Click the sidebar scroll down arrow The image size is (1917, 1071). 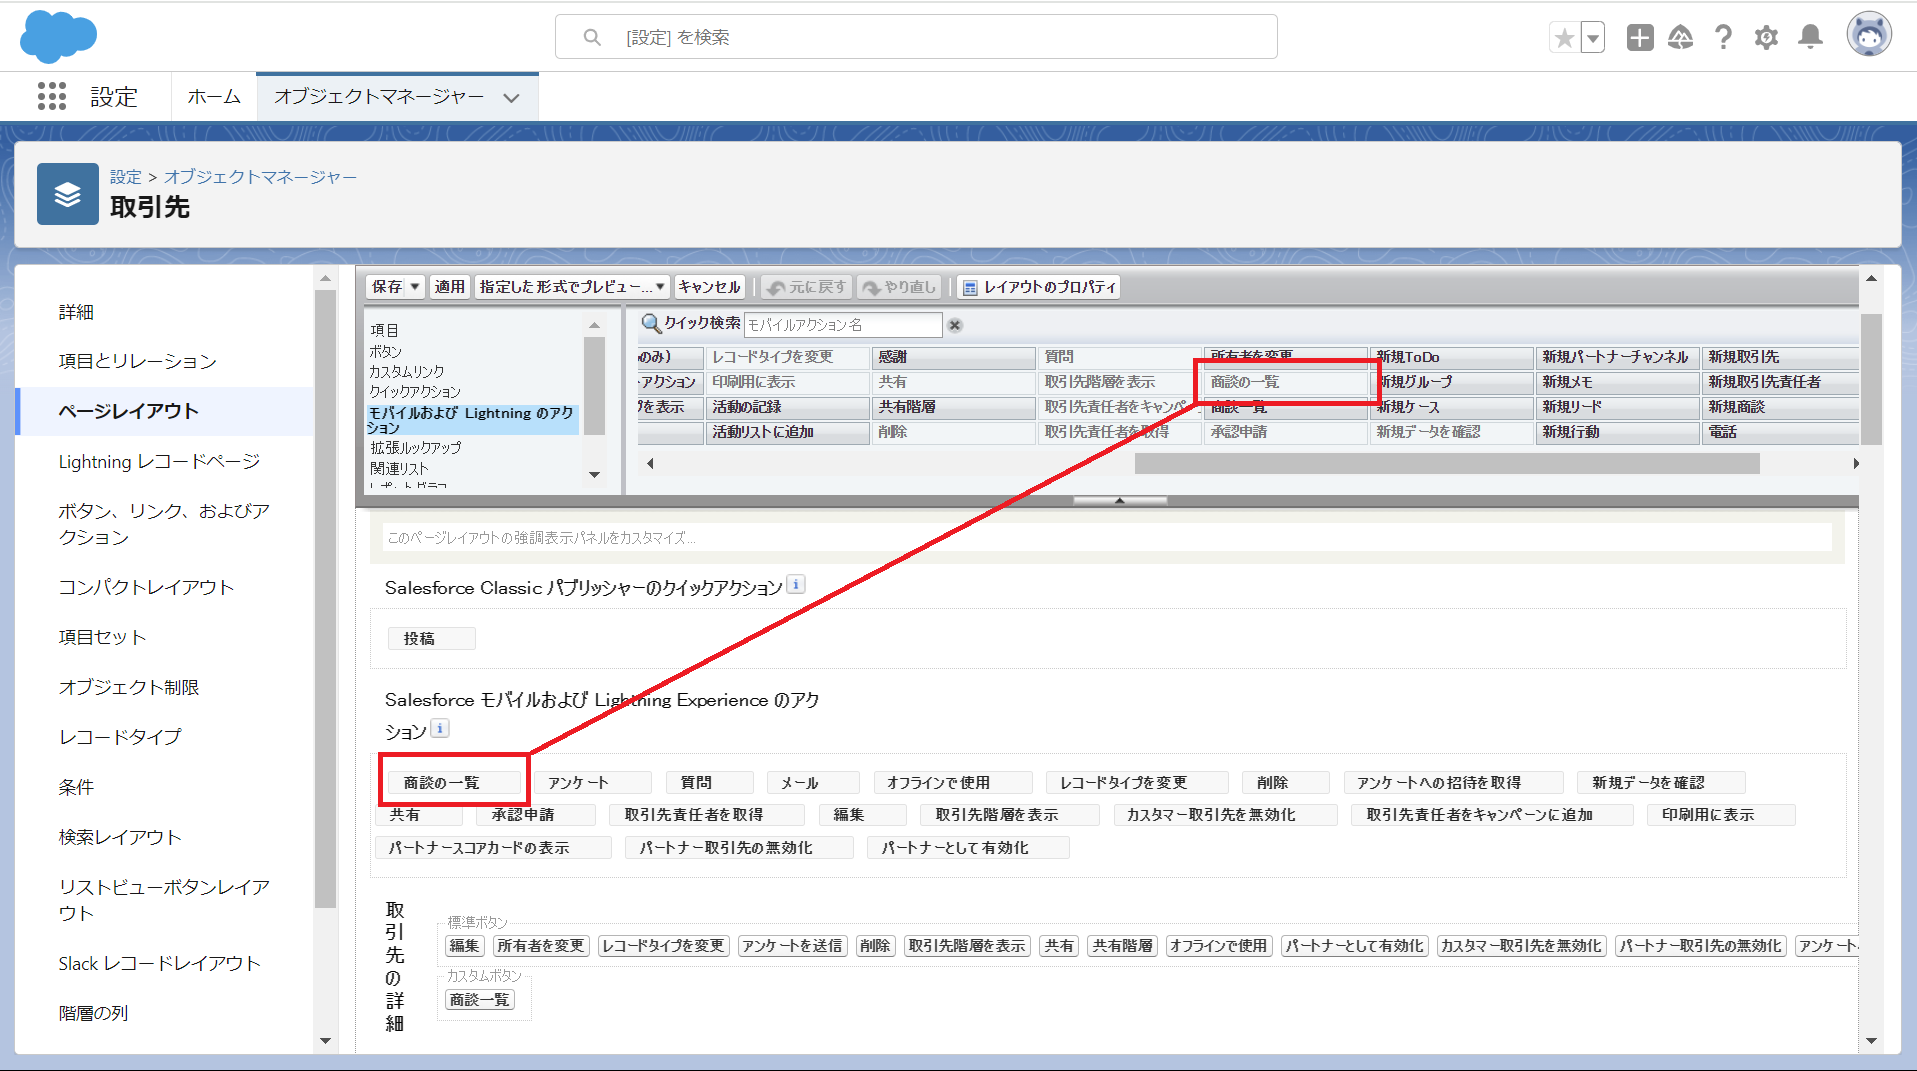click(x=325, y=1041)
